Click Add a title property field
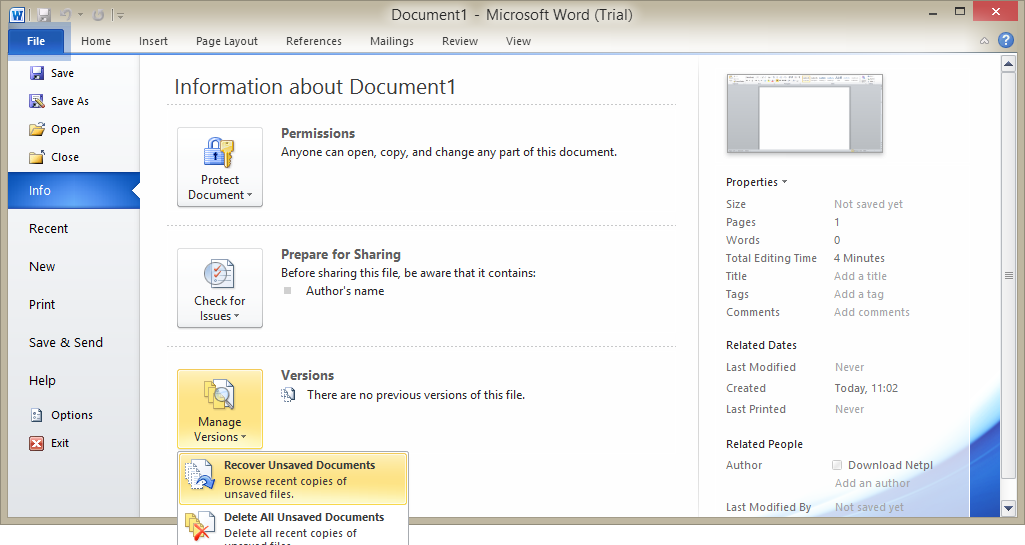Screen dimensions: 1025x545 [860, 276]
